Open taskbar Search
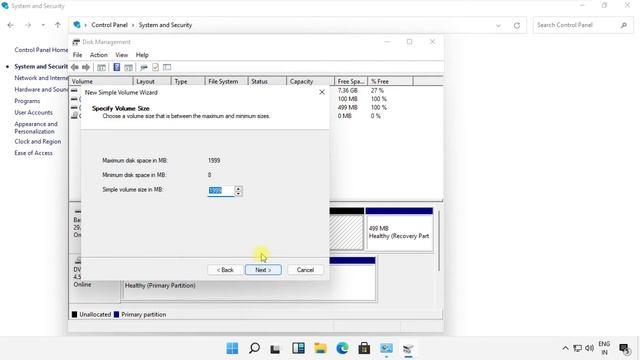640x360 pixels. coord(254,348)
